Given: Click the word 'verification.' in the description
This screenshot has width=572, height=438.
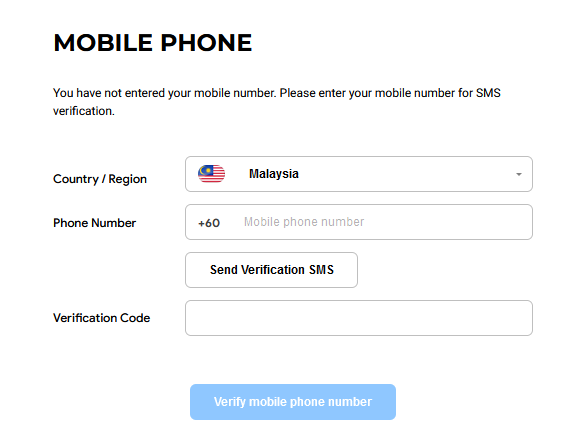Looking at the screenshot, I should click(x=84, y=111).
